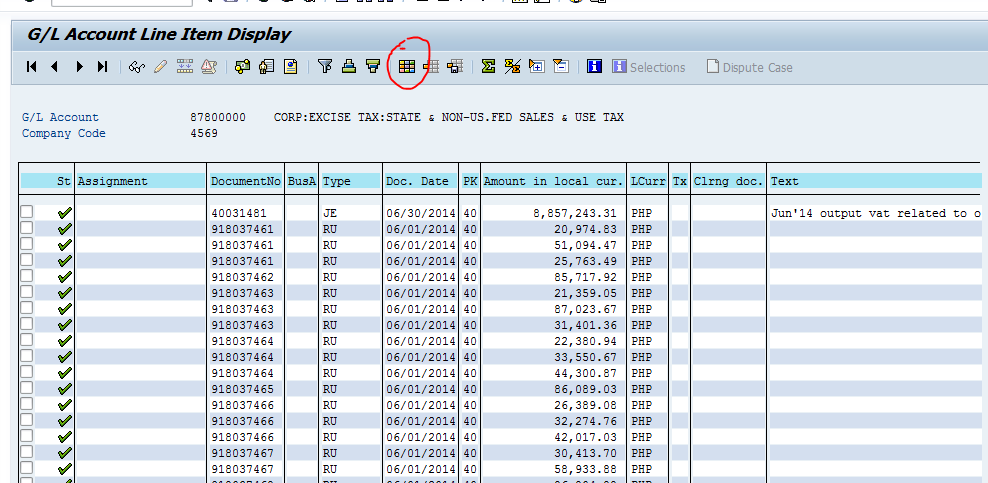
Task: Click the yellow document overview icon
Action: (290, 66)
